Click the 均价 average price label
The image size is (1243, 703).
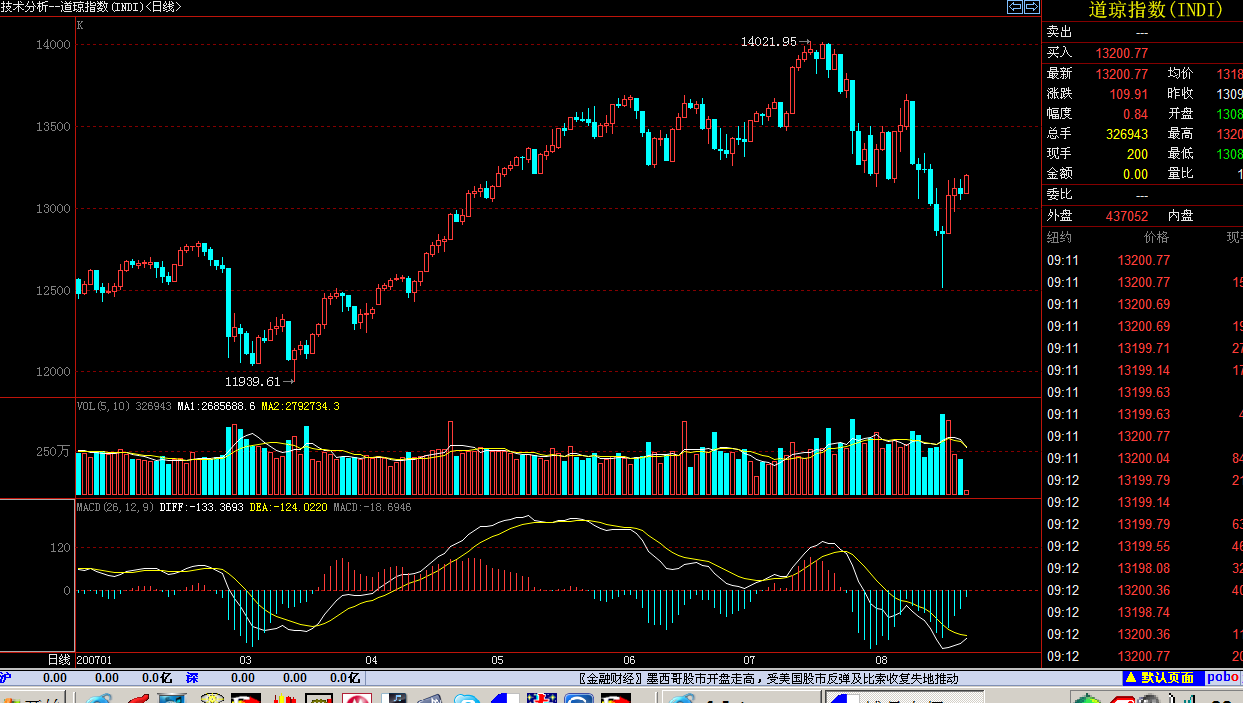click(1180, 74)
